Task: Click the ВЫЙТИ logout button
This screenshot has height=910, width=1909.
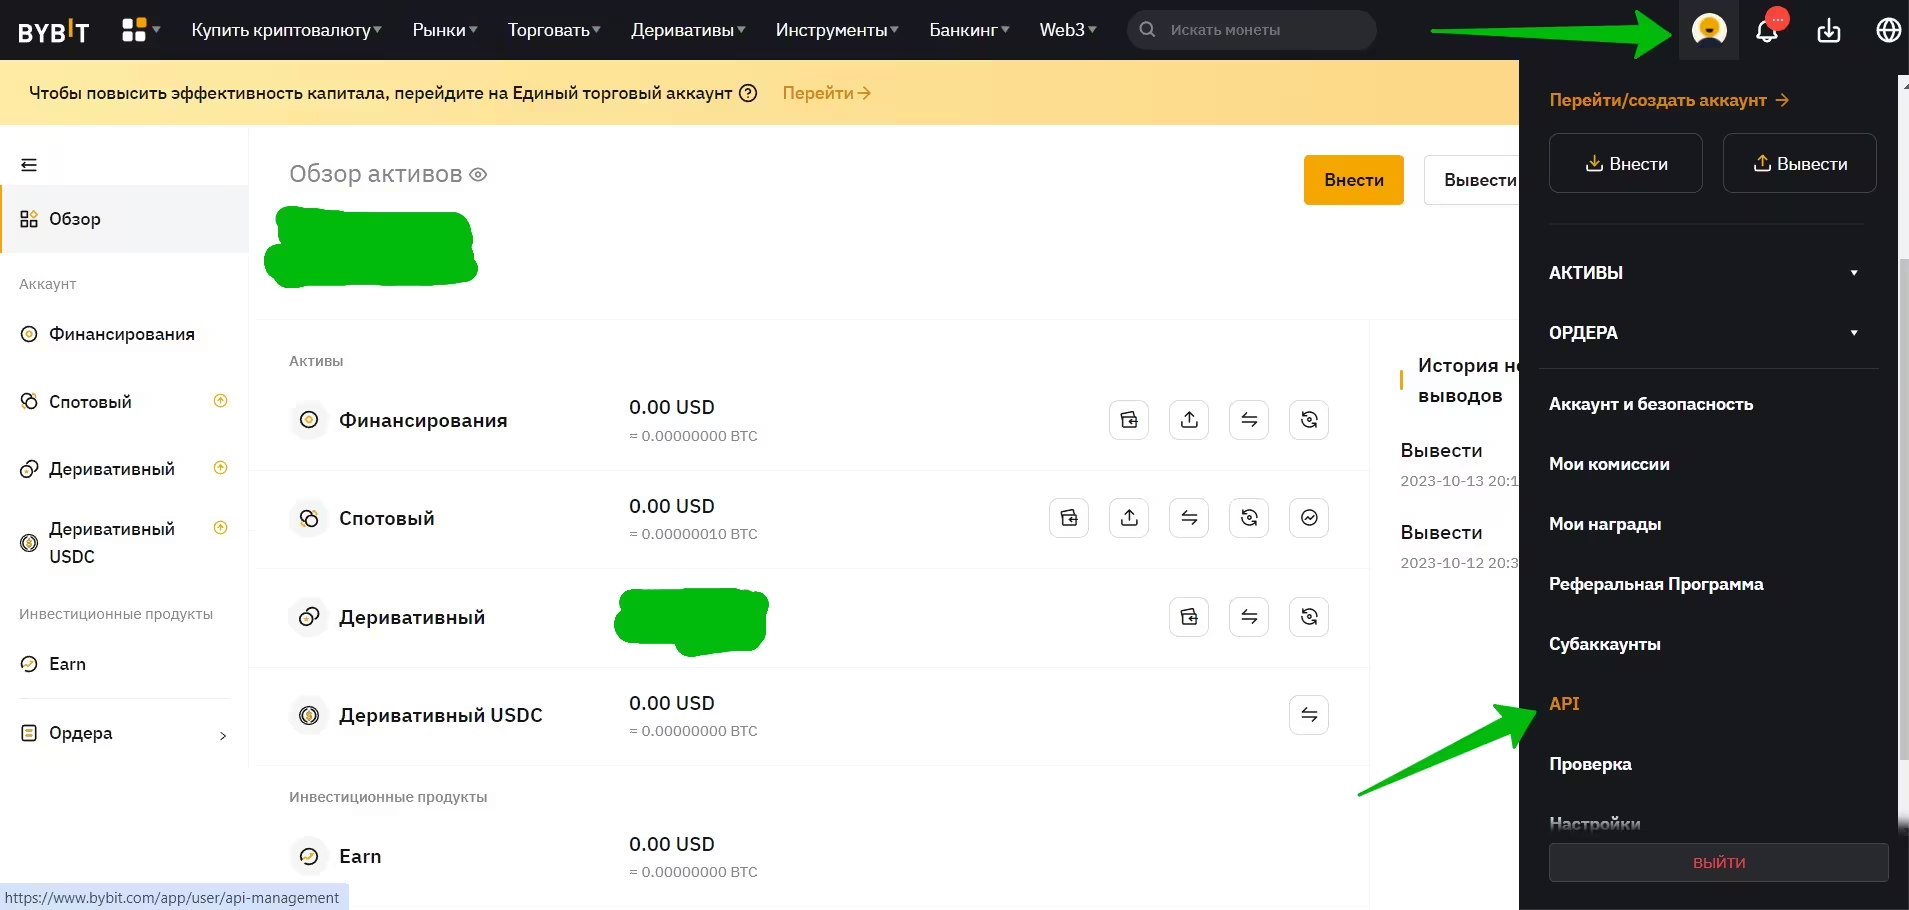Action: click(1719, 862)
